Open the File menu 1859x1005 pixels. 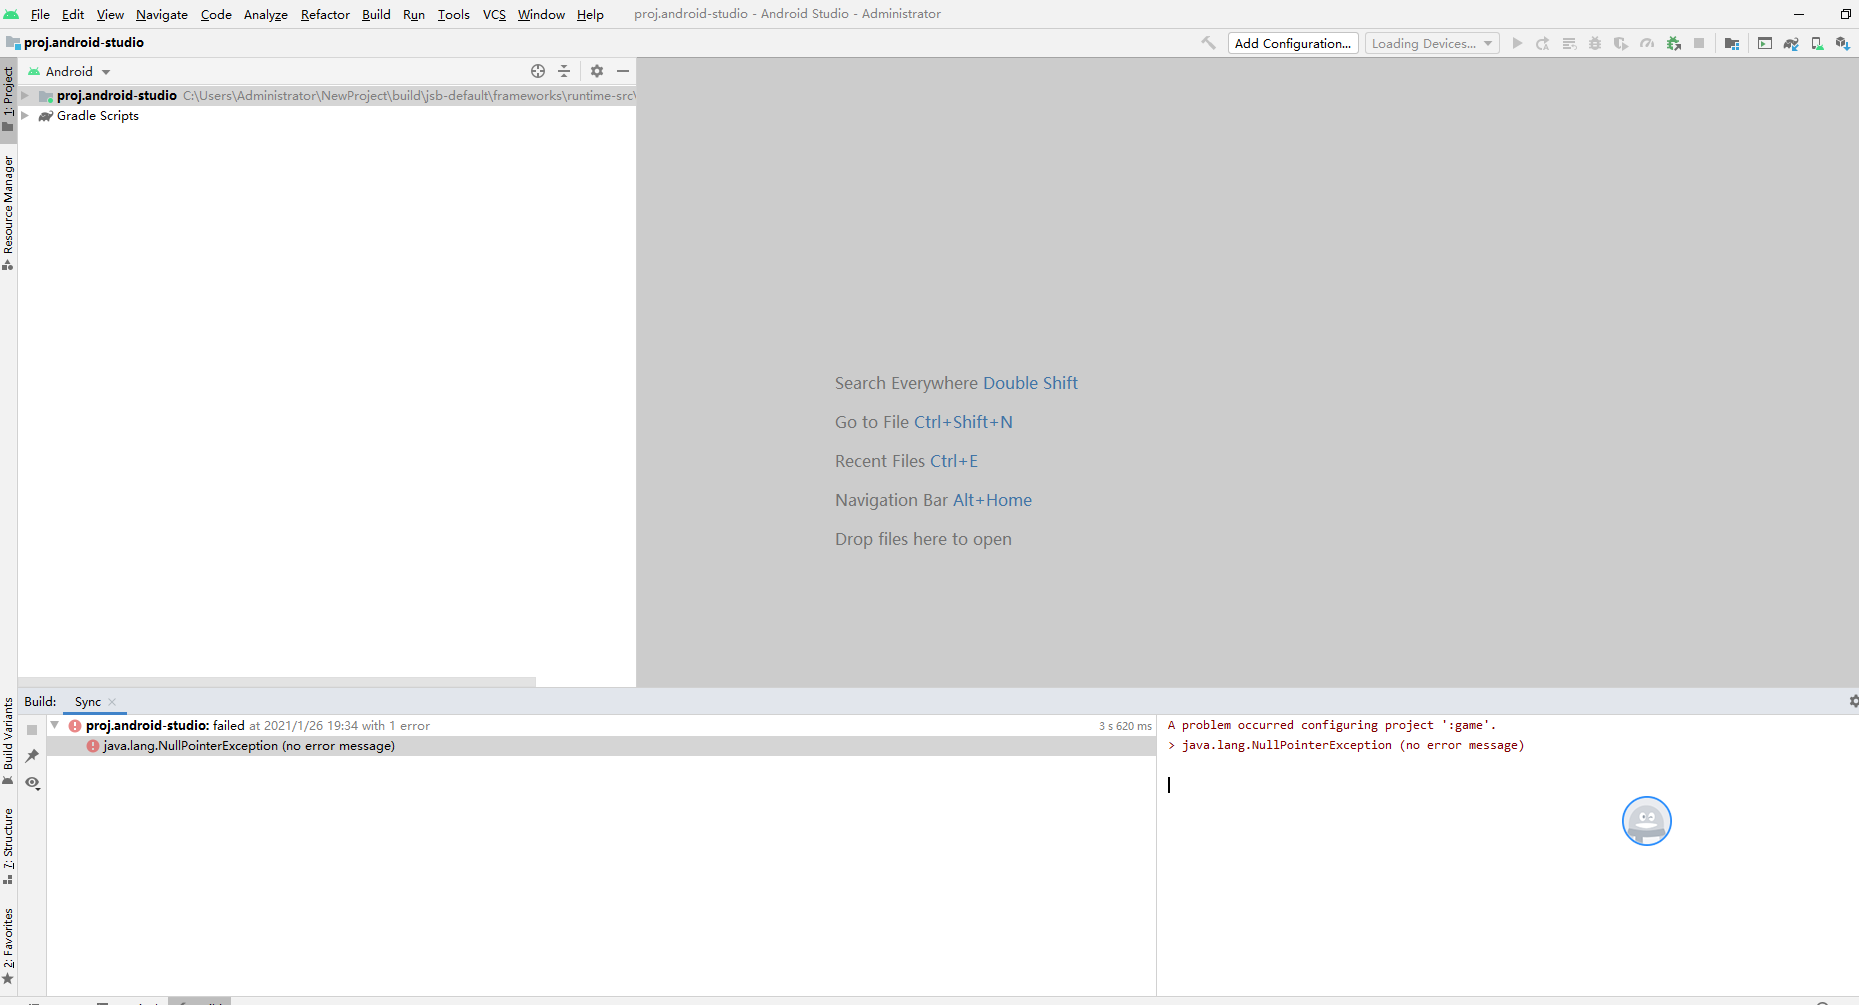click(40, 14)
